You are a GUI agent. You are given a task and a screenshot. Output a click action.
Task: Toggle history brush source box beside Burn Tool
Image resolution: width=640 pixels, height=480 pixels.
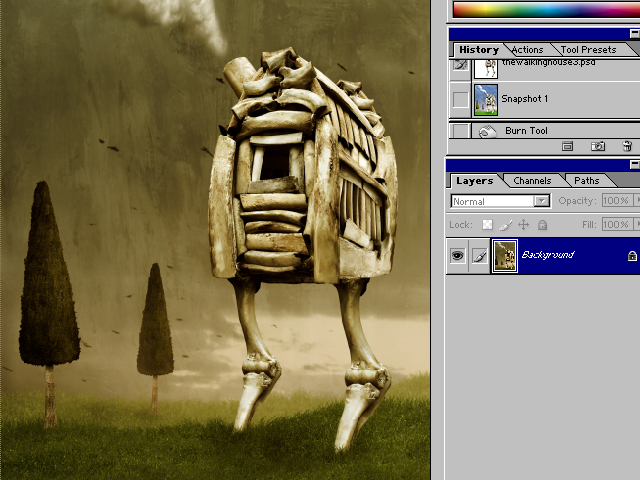point(460,131)
